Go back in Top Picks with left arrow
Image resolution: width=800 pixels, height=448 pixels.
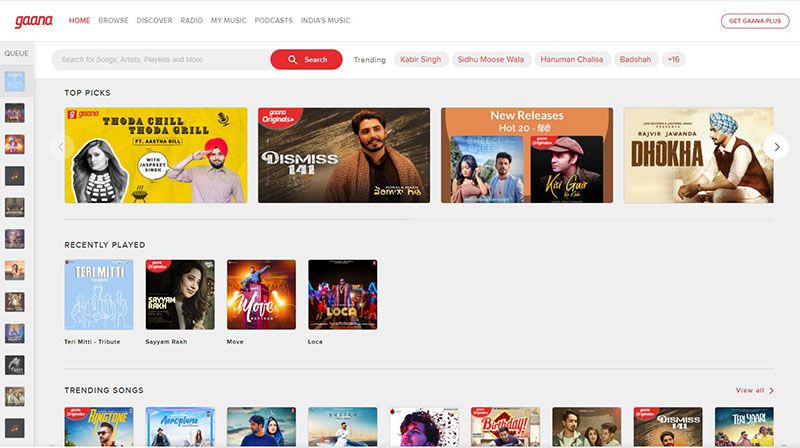point(61,147)
